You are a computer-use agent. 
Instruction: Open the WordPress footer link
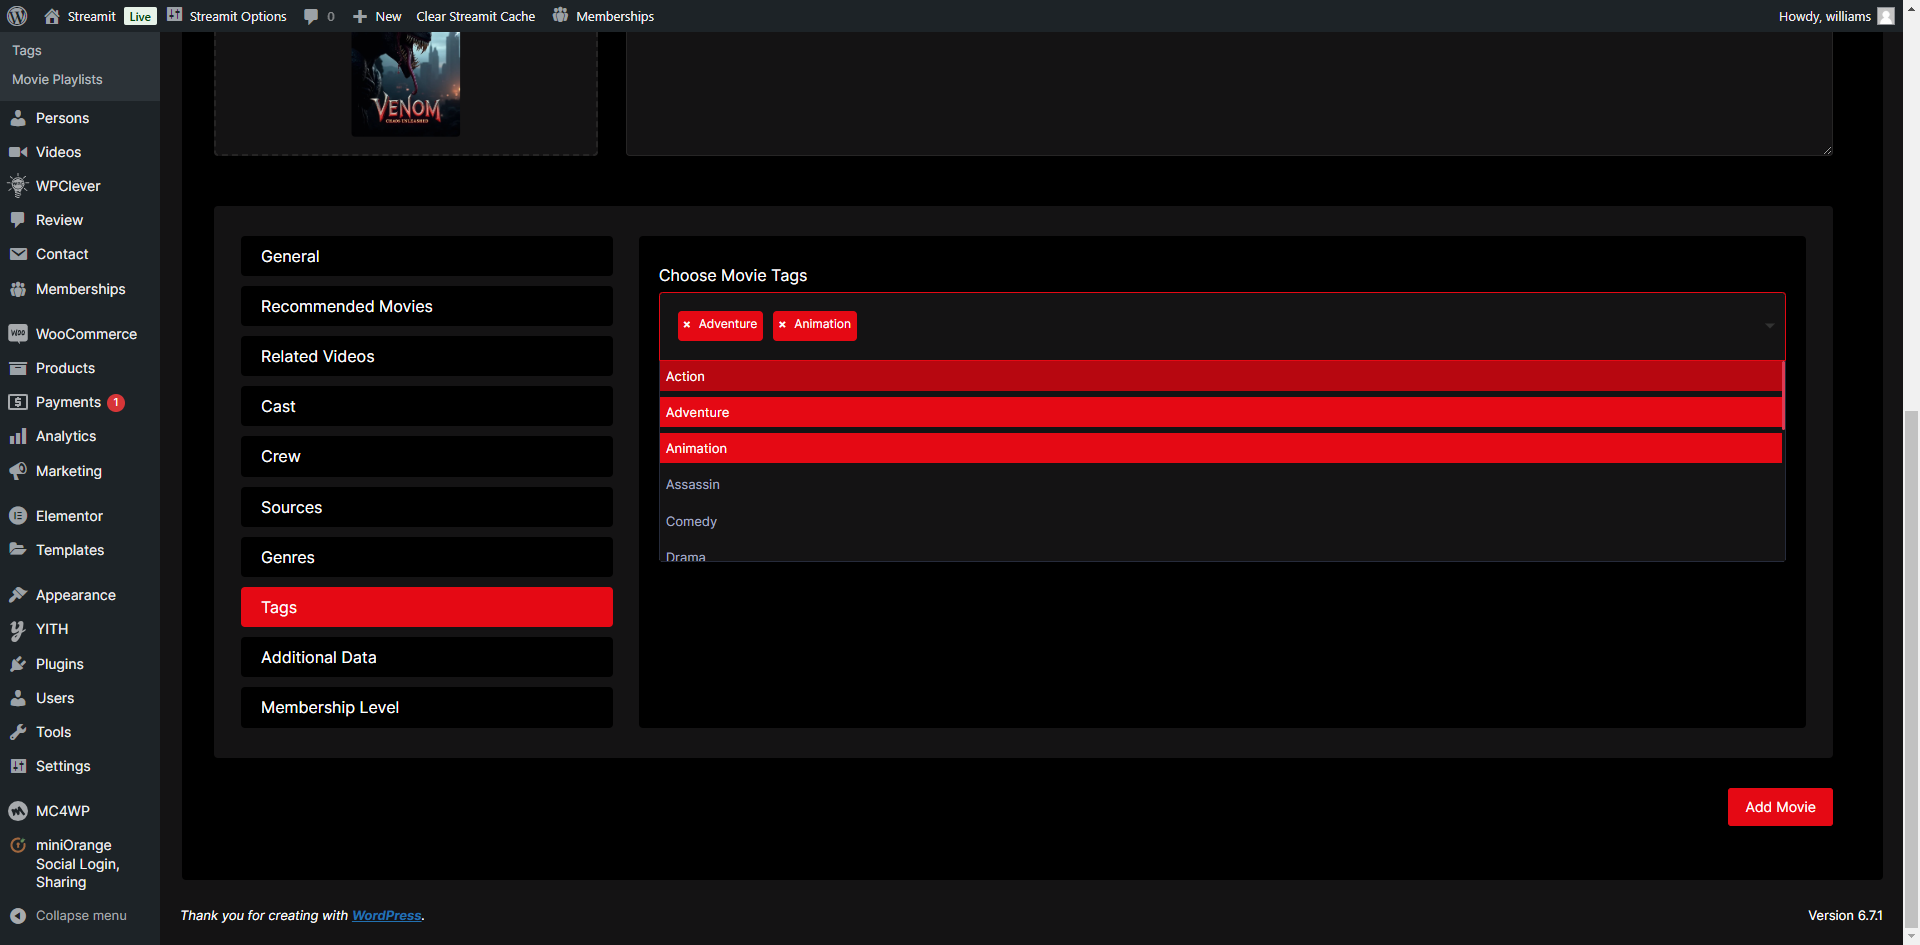click(387, 915)
